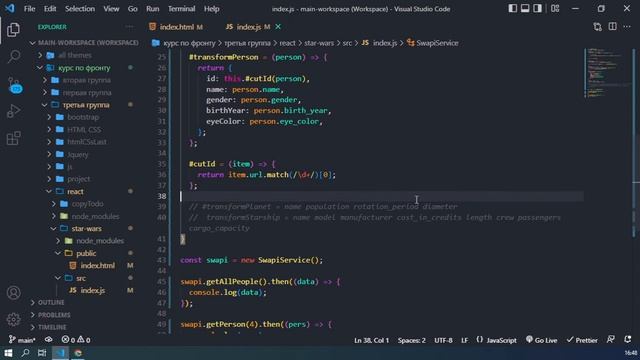640x360 pixels.
Task: Open the Customize Layout icon
Action: click(x=555, y=9)
